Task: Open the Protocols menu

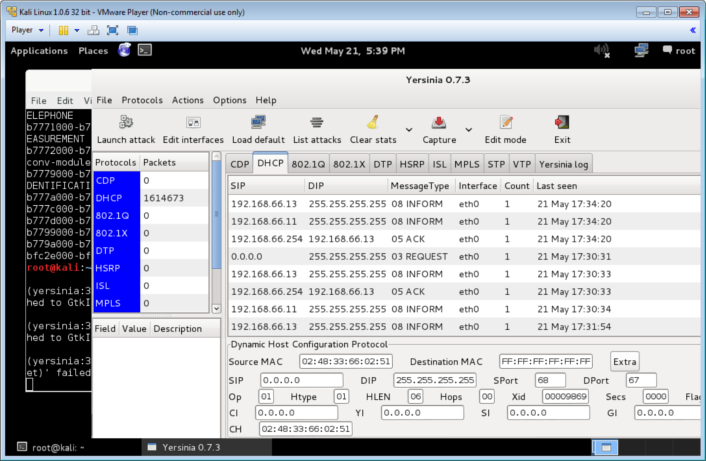Action: point(141,100)
